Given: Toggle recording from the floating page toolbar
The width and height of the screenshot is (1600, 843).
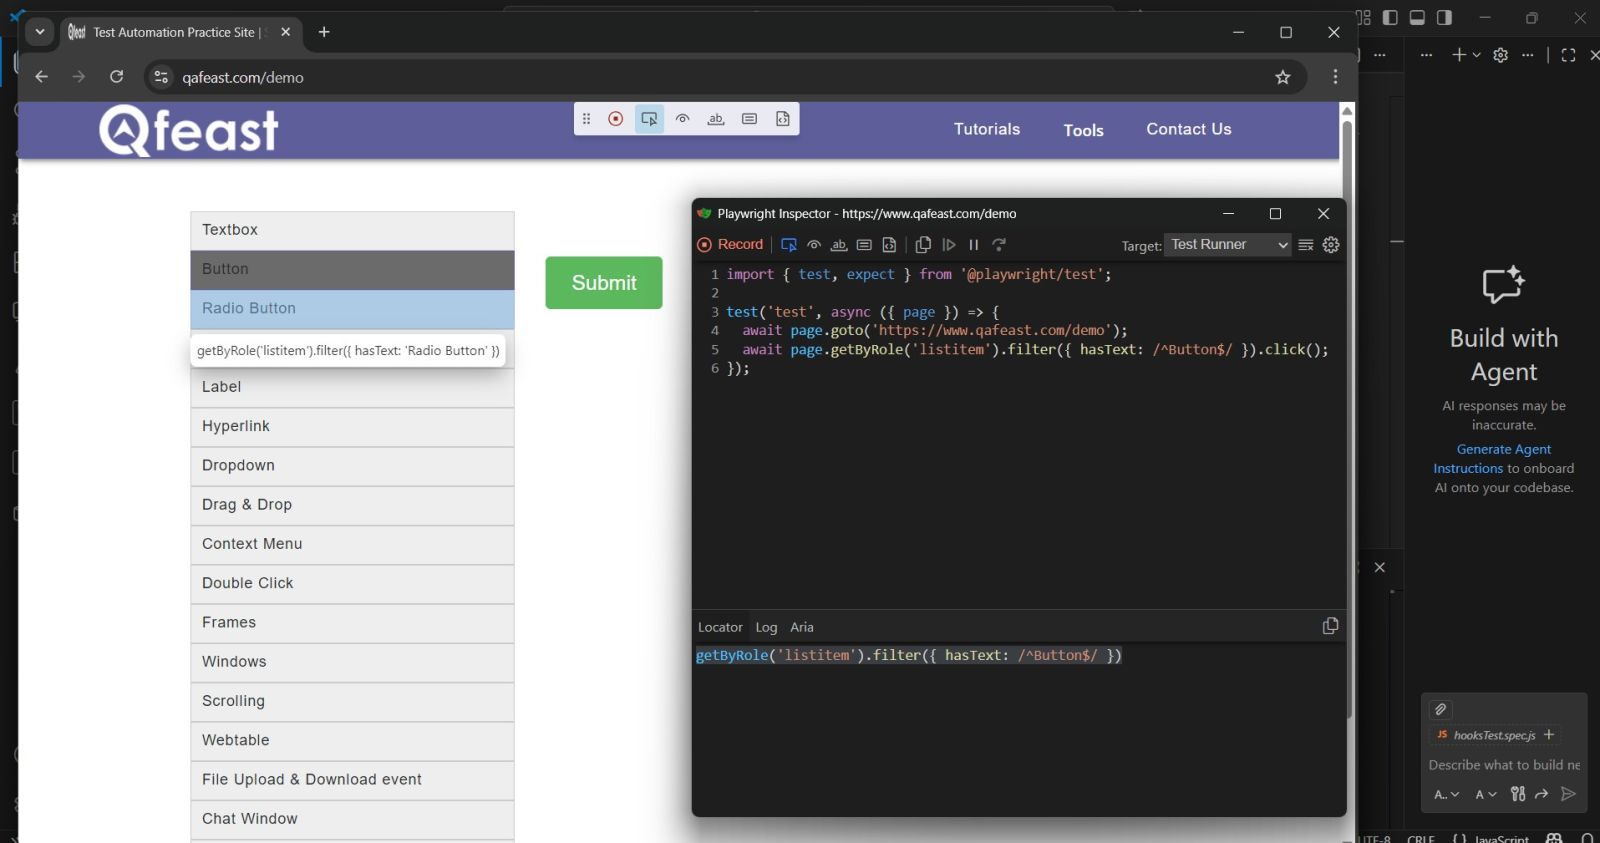Looking at the screenshot, I should coord(616,119).
